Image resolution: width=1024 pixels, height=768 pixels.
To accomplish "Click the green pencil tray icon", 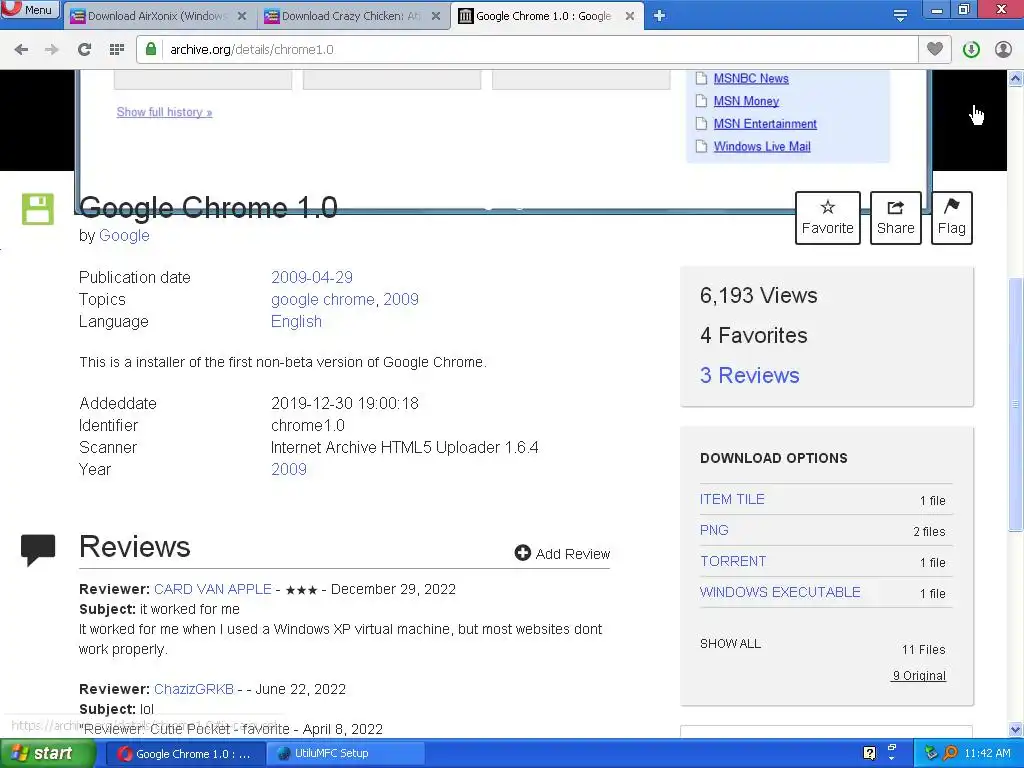I will [x=931, y=753].
